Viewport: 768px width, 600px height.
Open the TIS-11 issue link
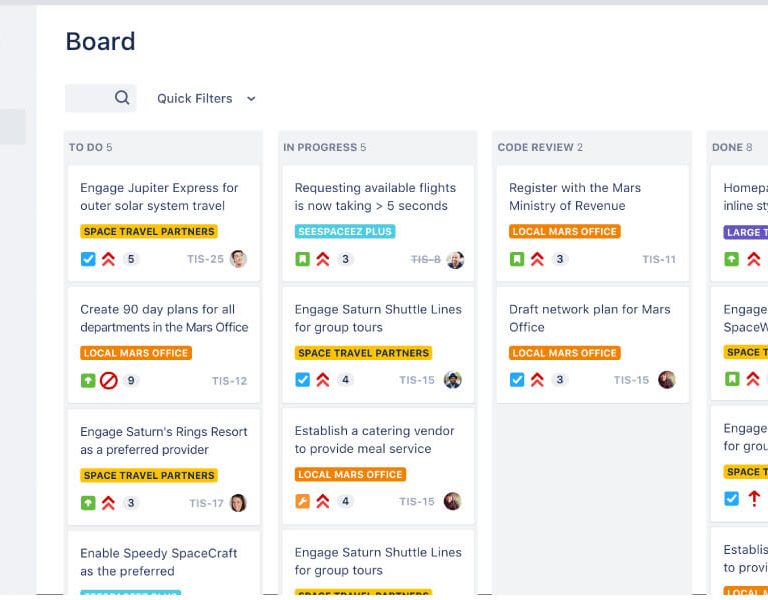click(x=659, y=259)
